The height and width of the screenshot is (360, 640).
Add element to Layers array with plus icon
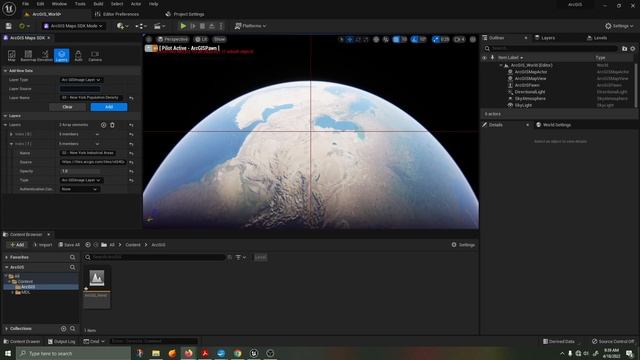click(103, 125)
